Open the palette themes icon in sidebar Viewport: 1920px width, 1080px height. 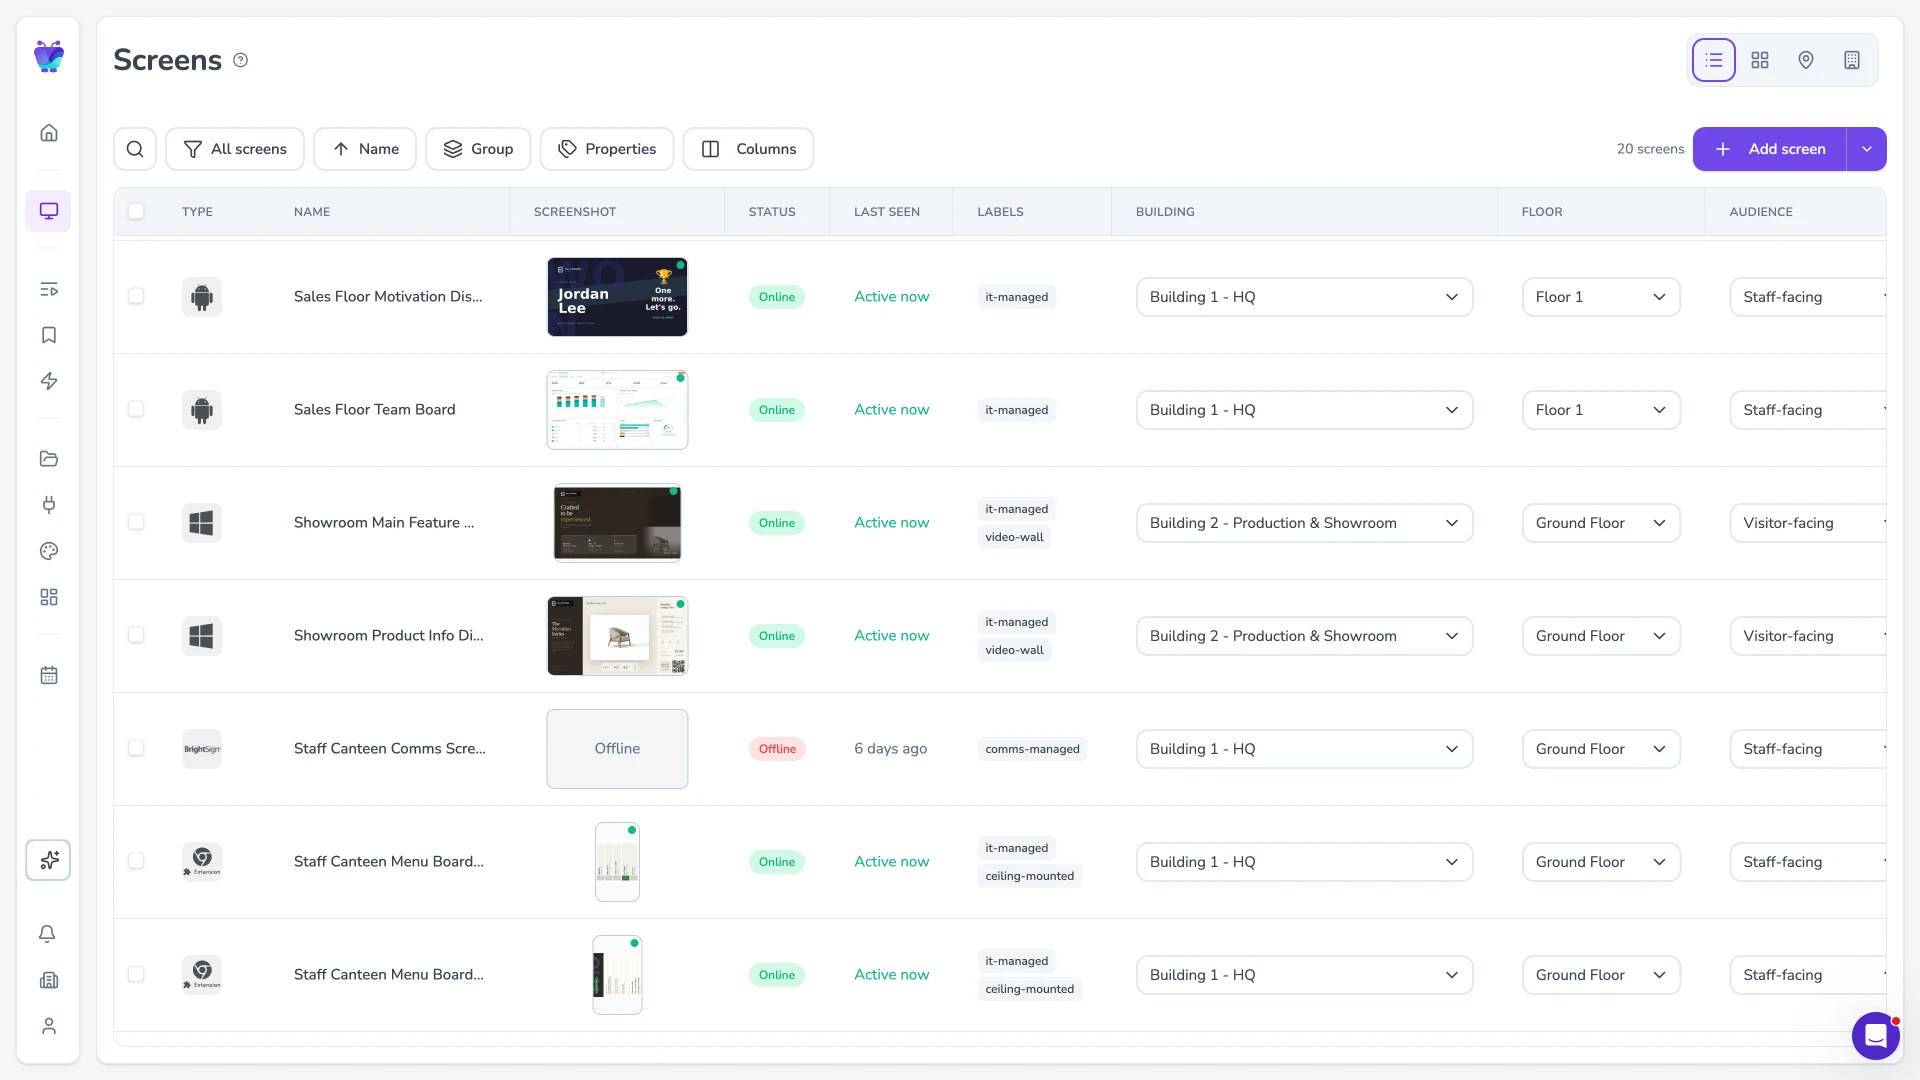(48, 551)
